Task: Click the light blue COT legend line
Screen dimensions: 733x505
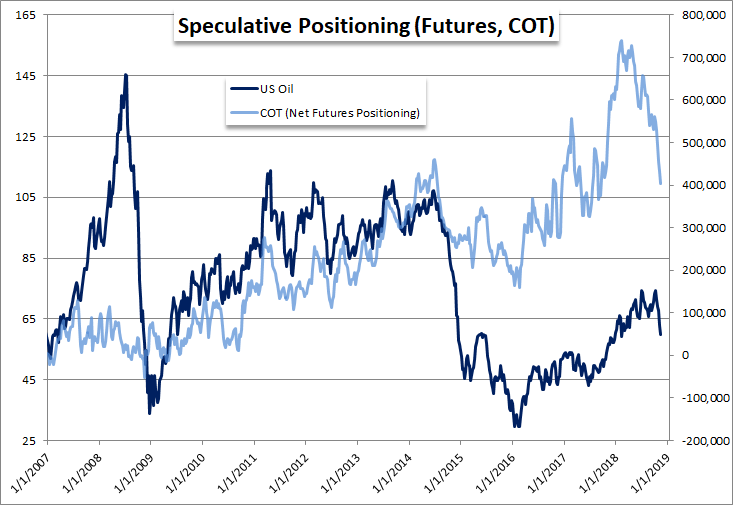Action: click(244, 113)
